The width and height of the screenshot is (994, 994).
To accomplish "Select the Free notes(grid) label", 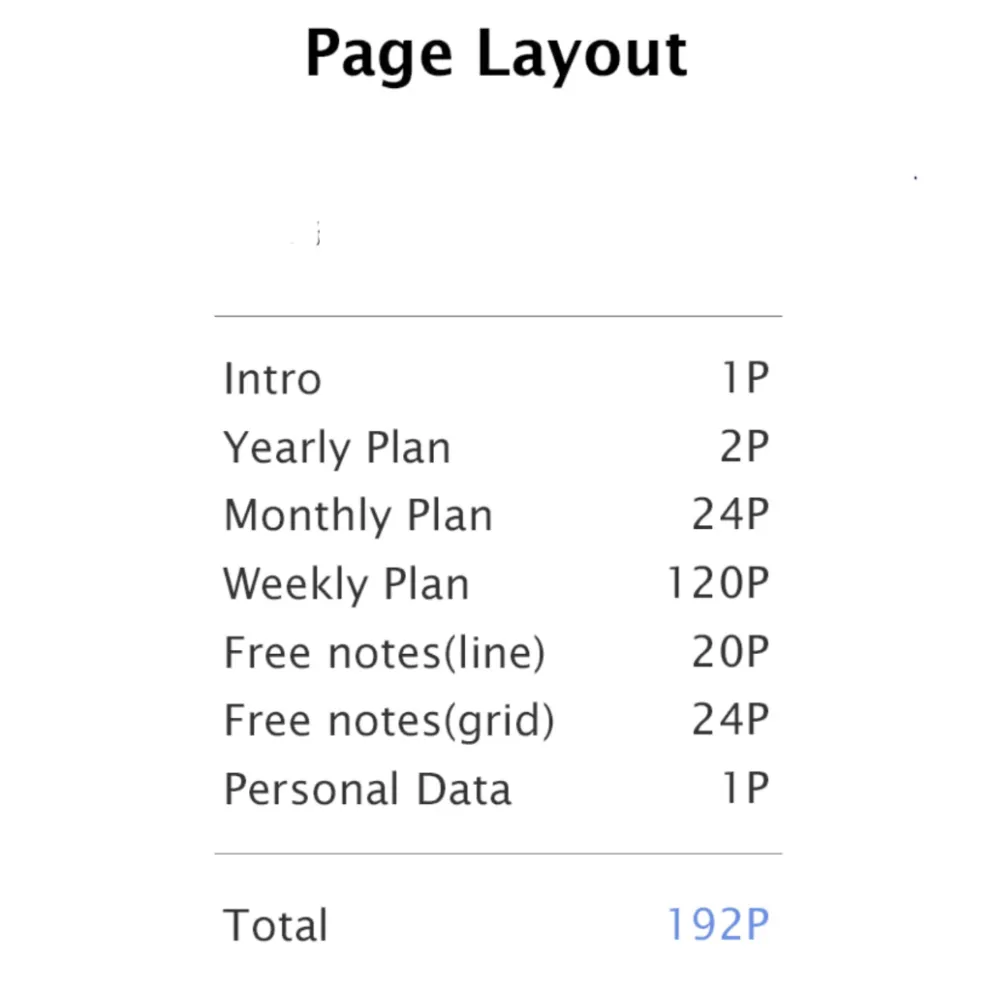I will click(x=389, y=721).
